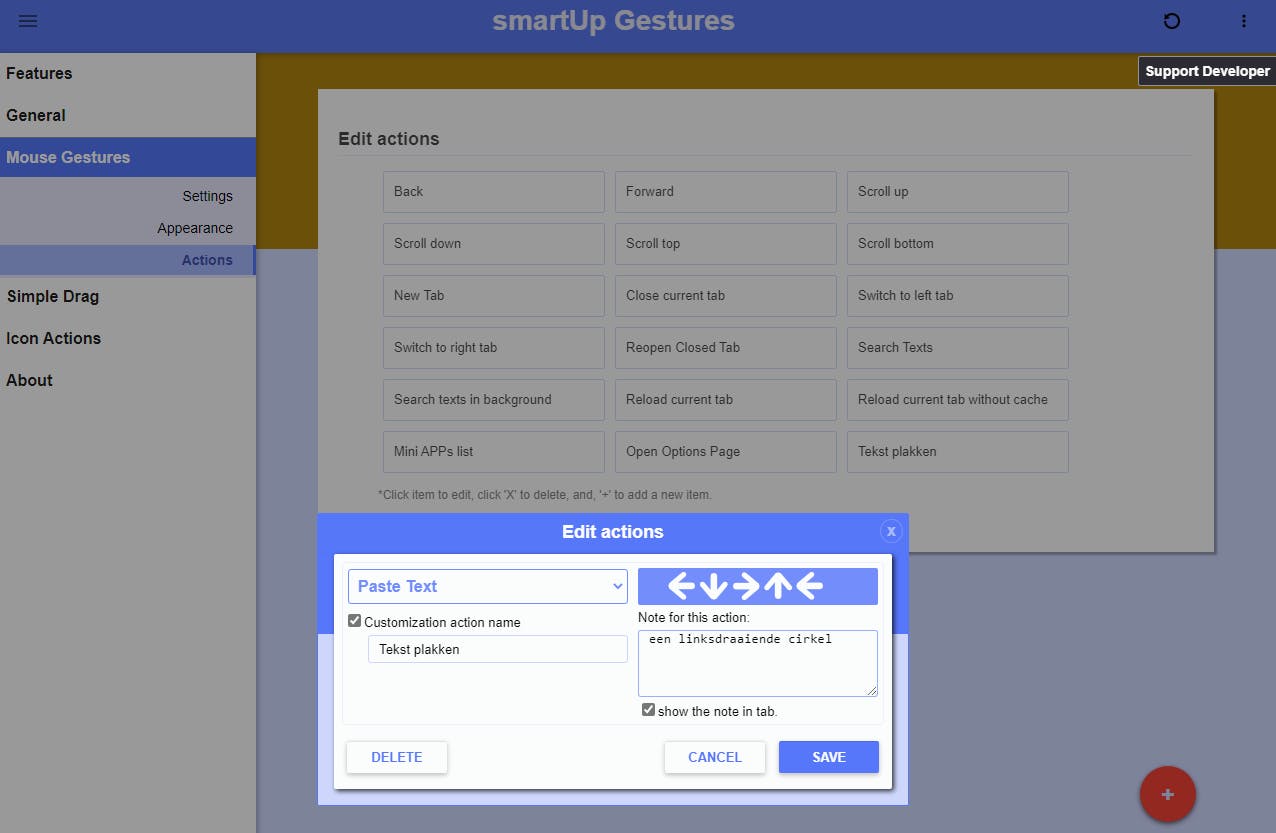The height and width of the screenshot is (833, 1276).
Task: Click the SAVE button
Action: (x=829, y=757)
